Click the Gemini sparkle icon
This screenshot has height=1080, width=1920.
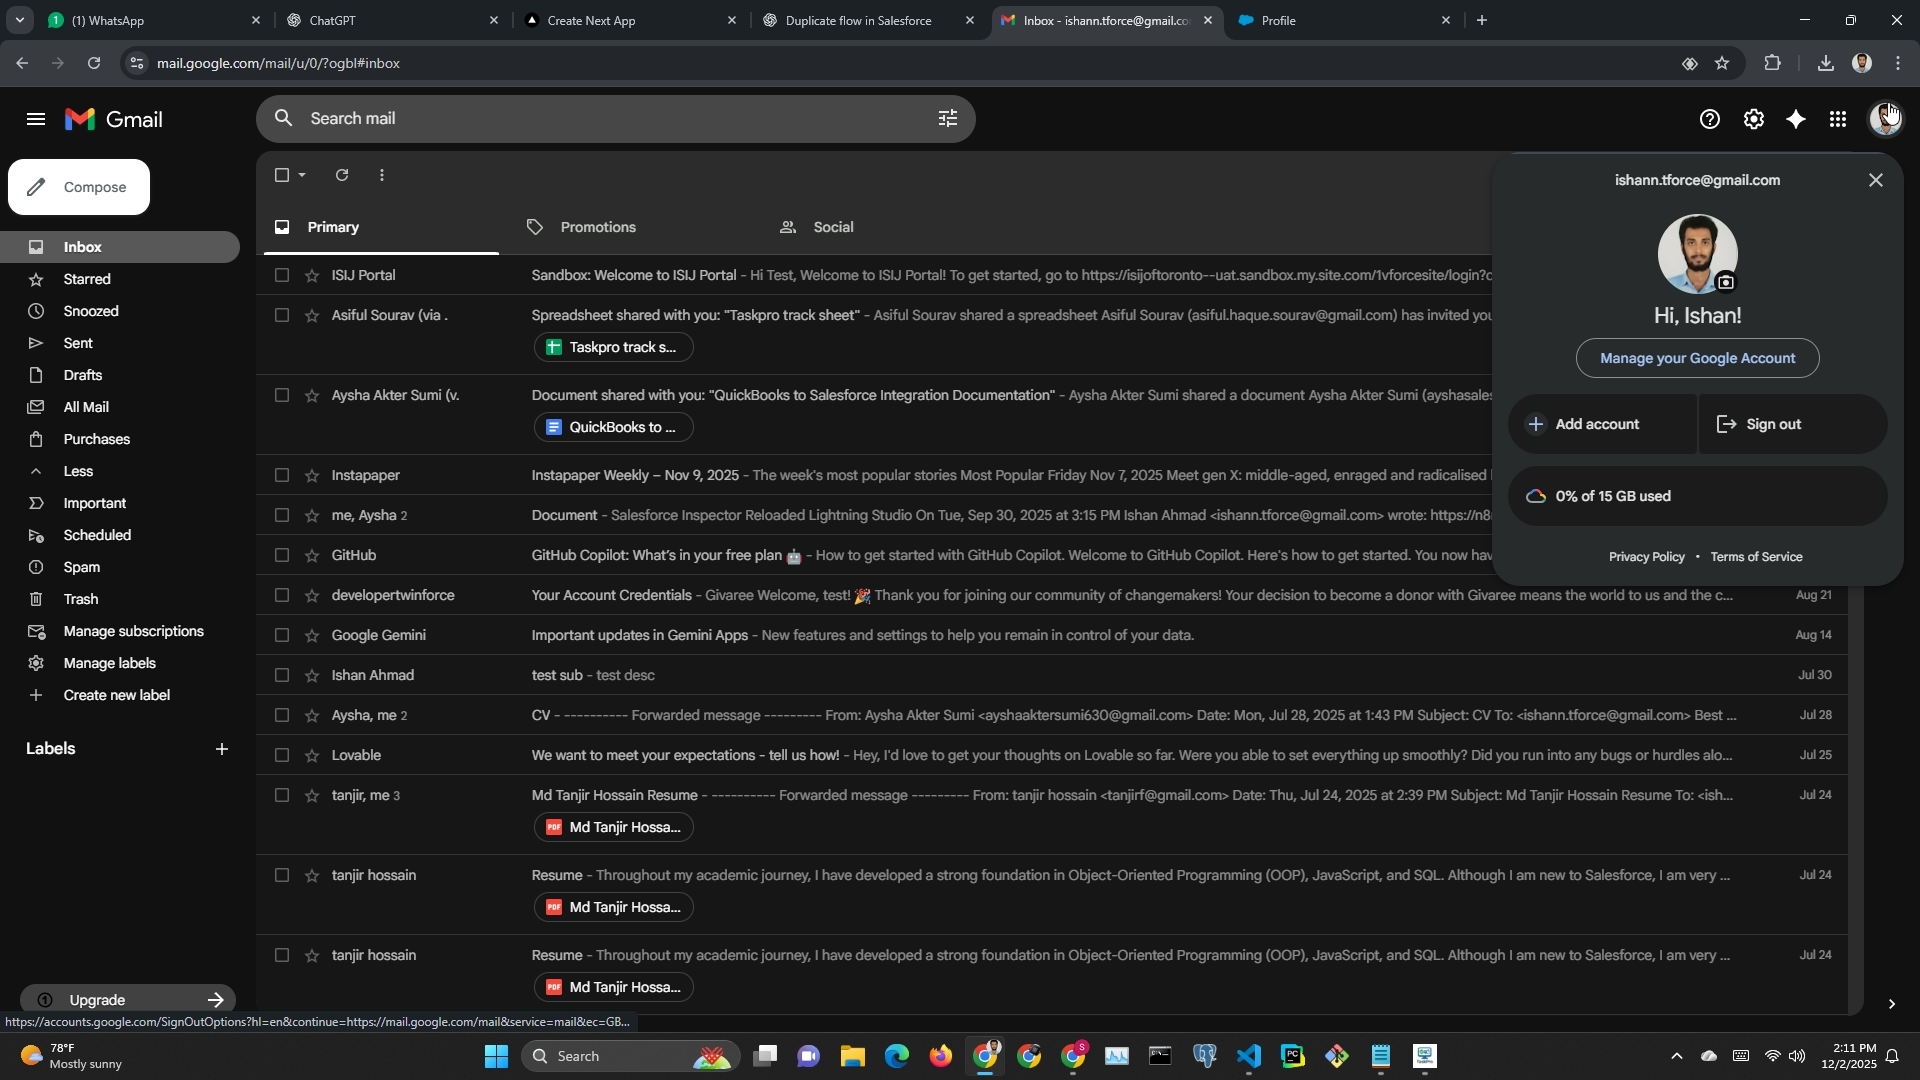tap(1796, 119)
